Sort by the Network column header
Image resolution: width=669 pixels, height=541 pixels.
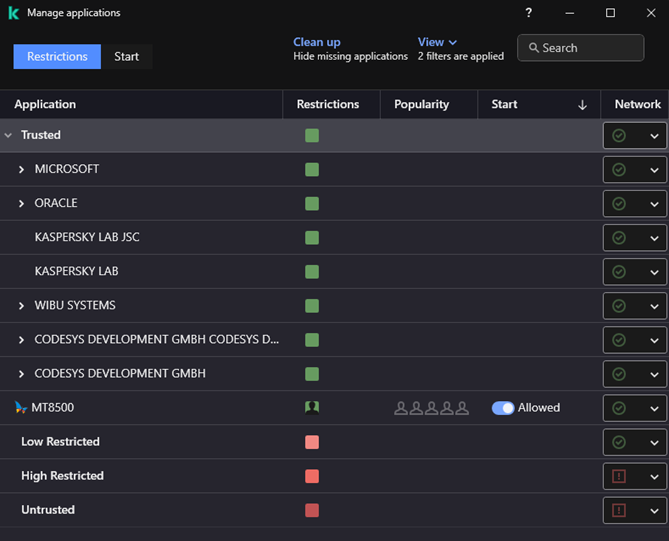635,105
